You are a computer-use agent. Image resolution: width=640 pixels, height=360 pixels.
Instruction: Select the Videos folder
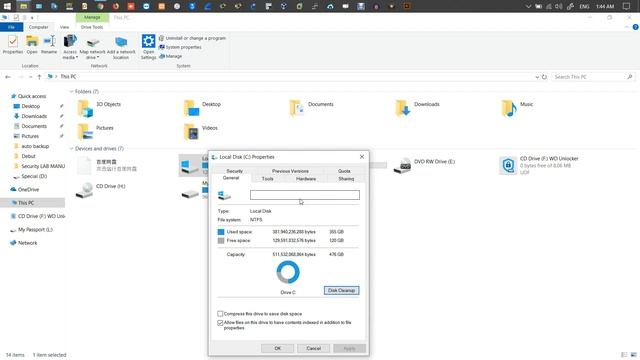point(201,131)
